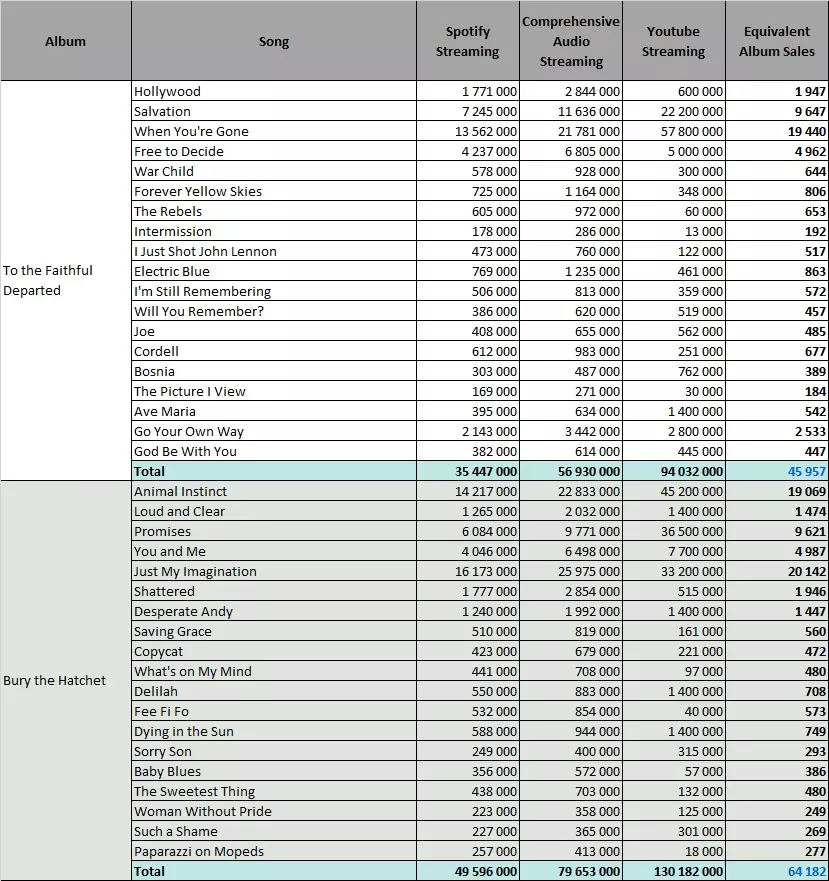The image size is (829, 881).
Task: Click the "Animal Instinct" song cell
Action: tap(274, 491)
